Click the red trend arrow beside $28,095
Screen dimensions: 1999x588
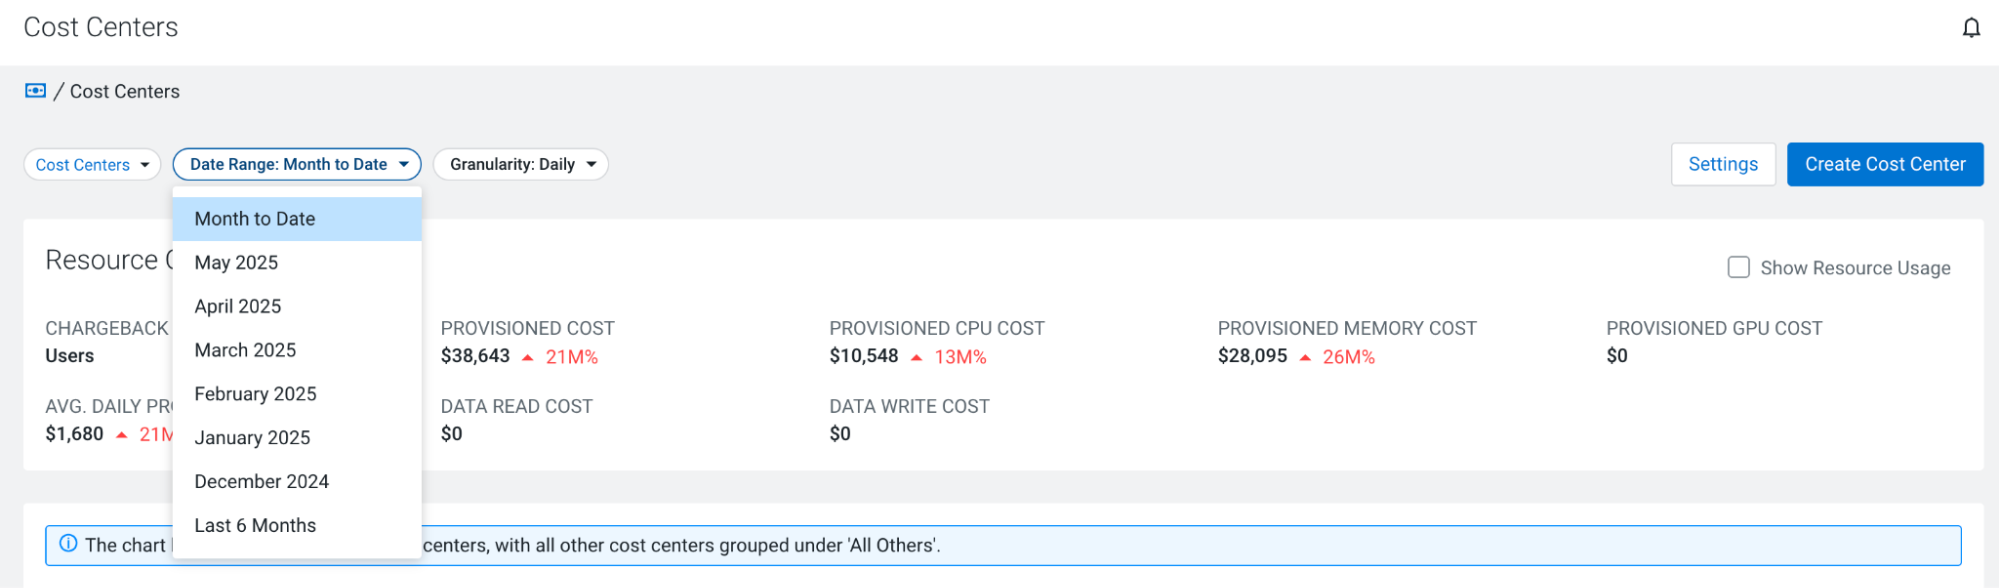click(x=1305, y=357)
